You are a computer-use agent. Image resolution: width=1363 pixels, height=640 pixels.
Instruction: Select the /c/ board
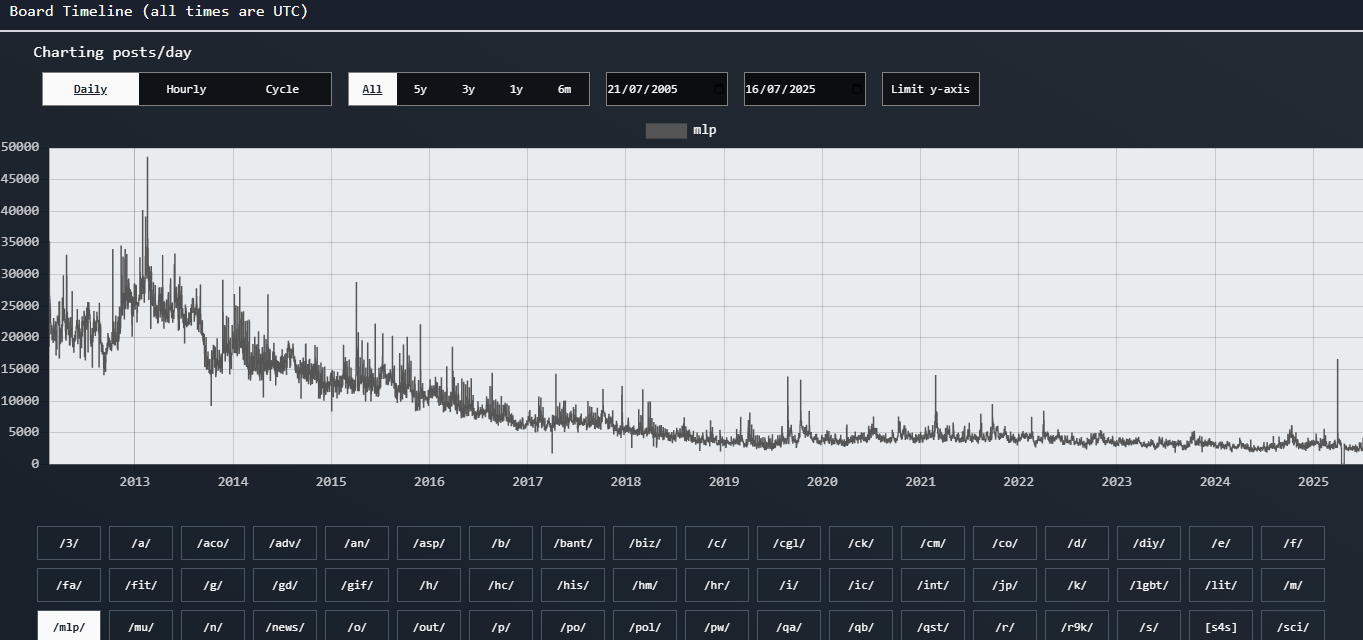point(717,543)
